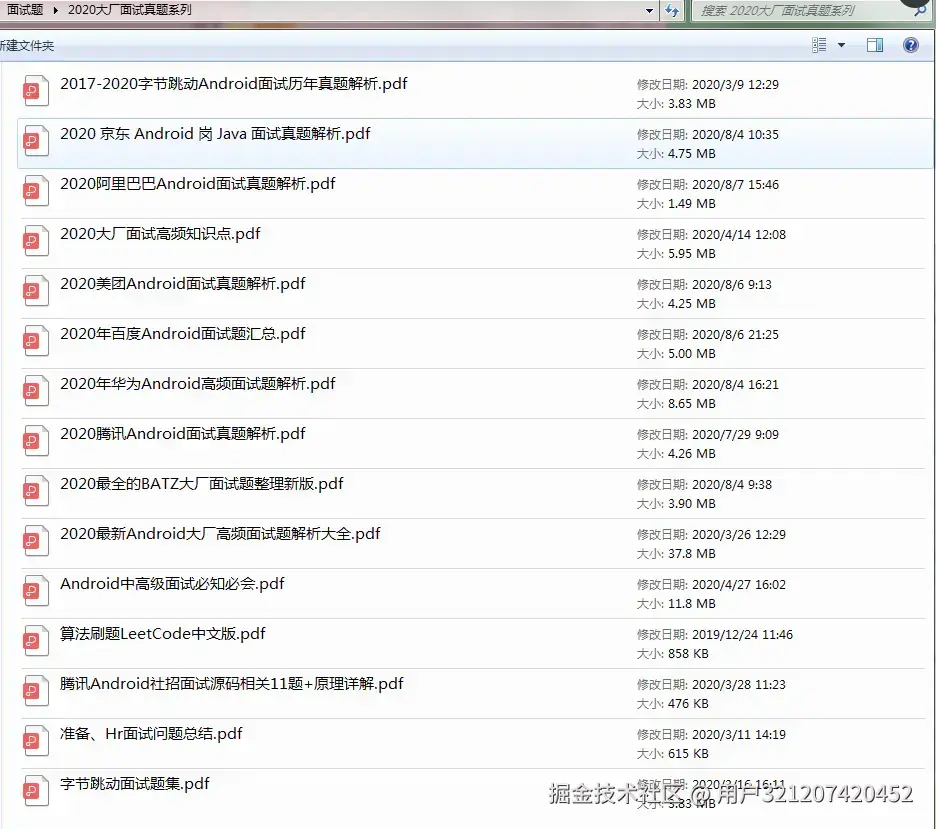Screen dimensions: 936x829
Task: Select file name 算法刷题LeetCode中文版.pdf
Action: coord(162,635)
